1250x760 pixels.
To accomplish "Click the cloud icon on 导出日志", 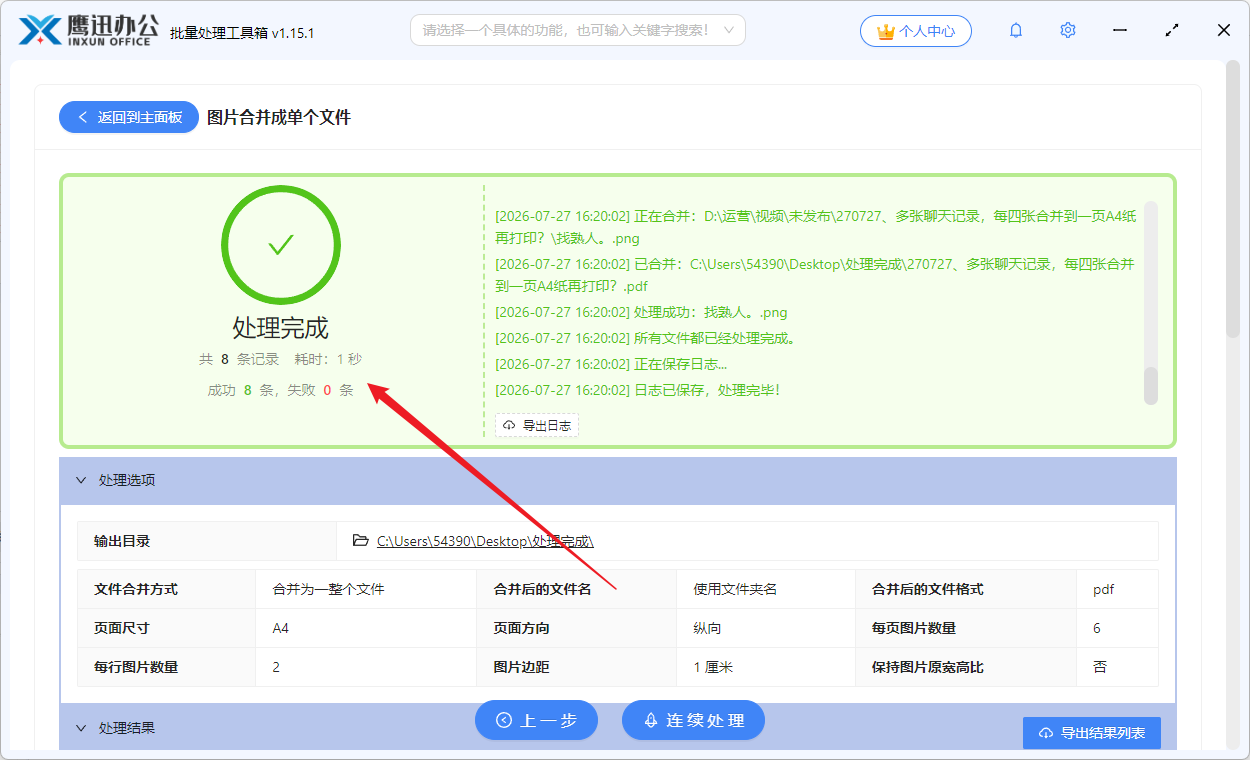I will [x=509, y=426].
